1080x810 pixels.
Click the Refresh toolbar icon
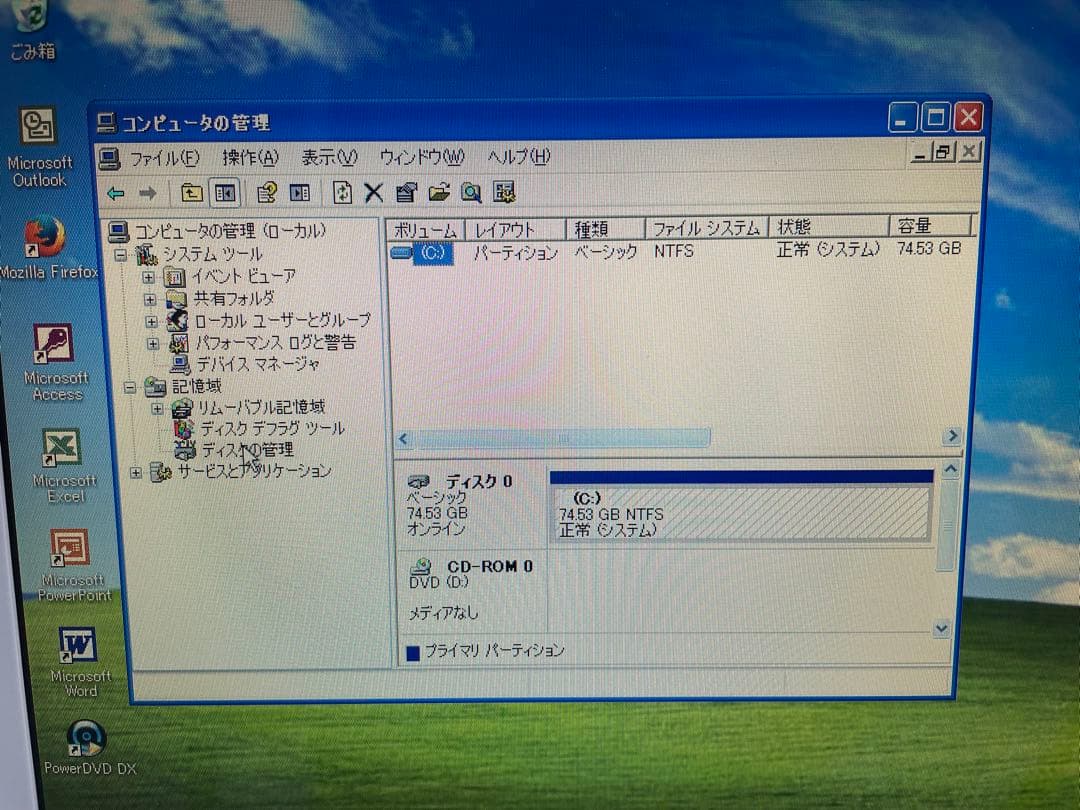pyautogui.click(x=343, y=192)
